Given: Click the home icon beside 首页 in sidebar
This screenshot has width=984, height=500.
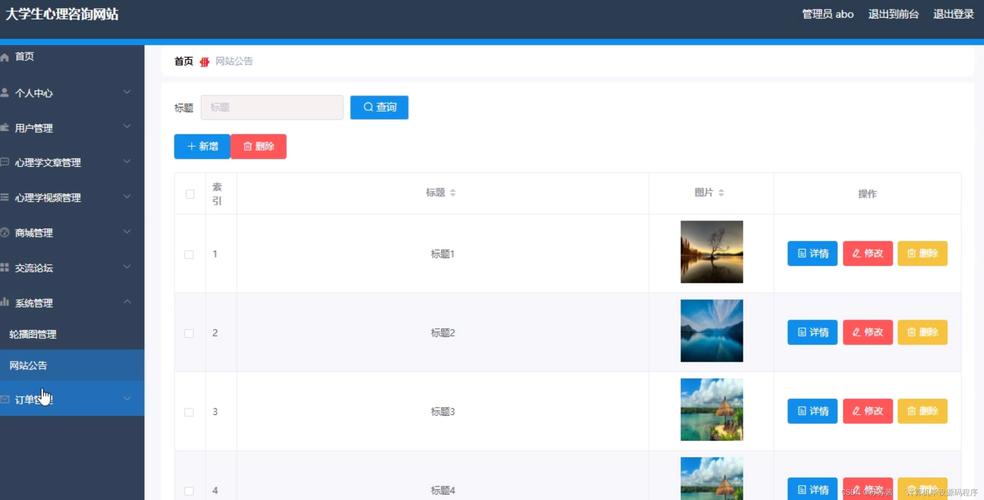Looking at the screenshot, I should [x=5, y=58].
